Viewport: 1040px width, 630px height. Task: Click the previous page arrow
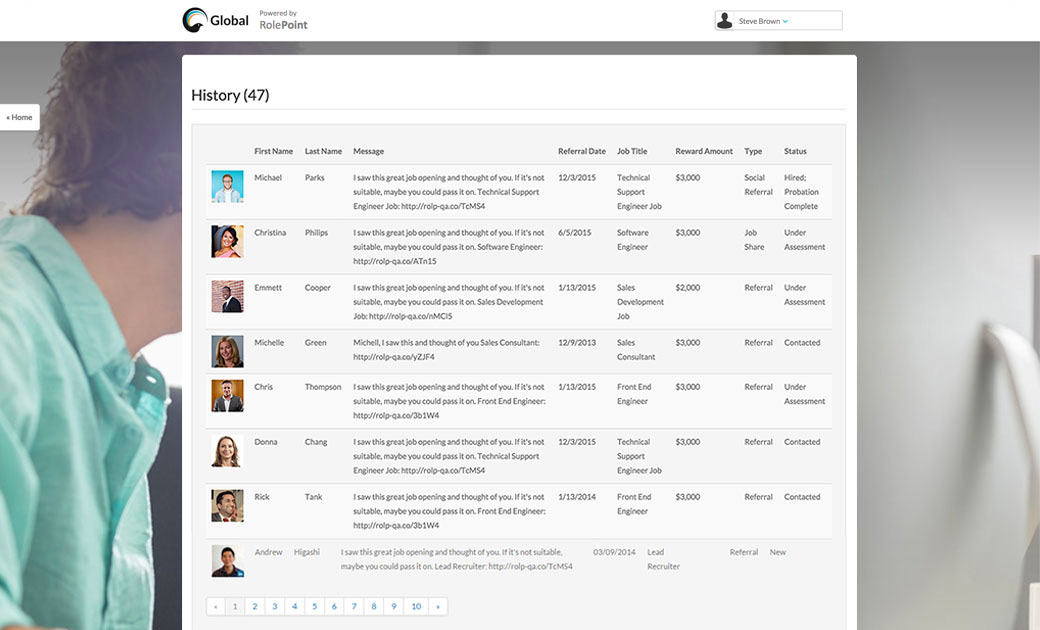coord(215,606)
